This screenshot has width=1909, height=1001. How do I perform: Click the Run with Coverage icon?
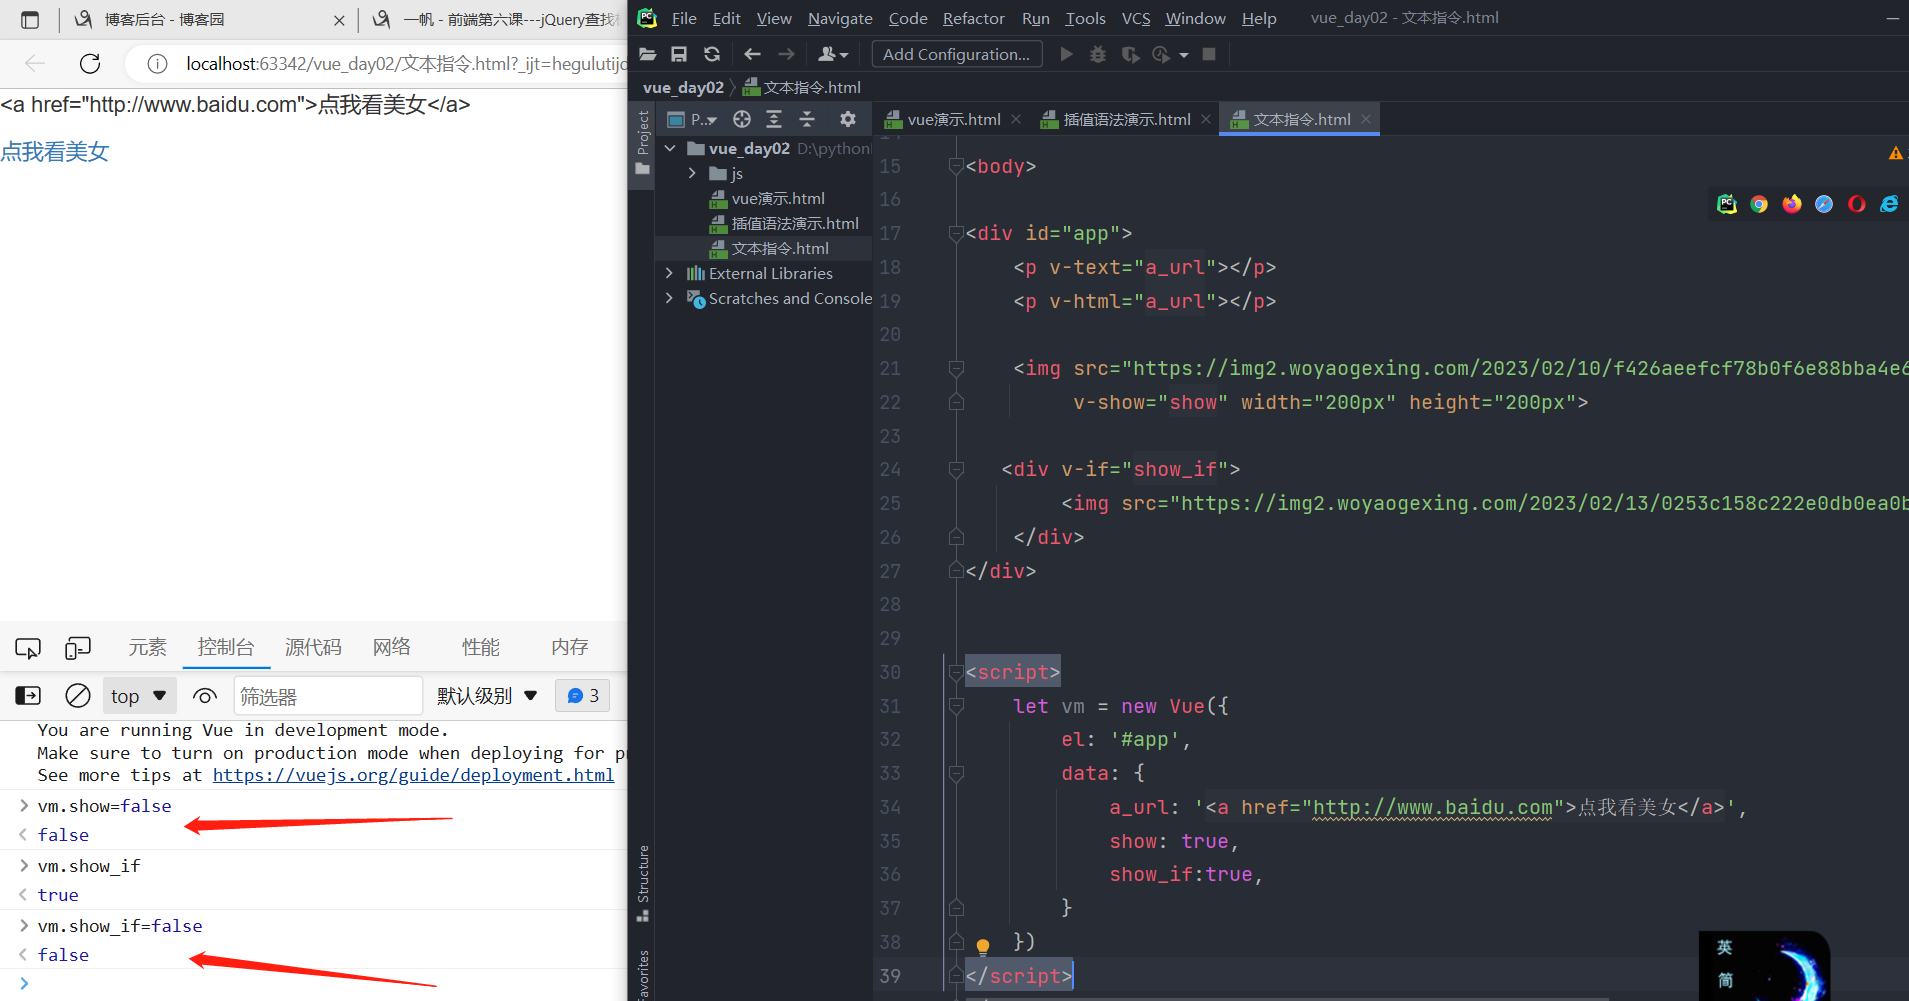coord(1130,54)
